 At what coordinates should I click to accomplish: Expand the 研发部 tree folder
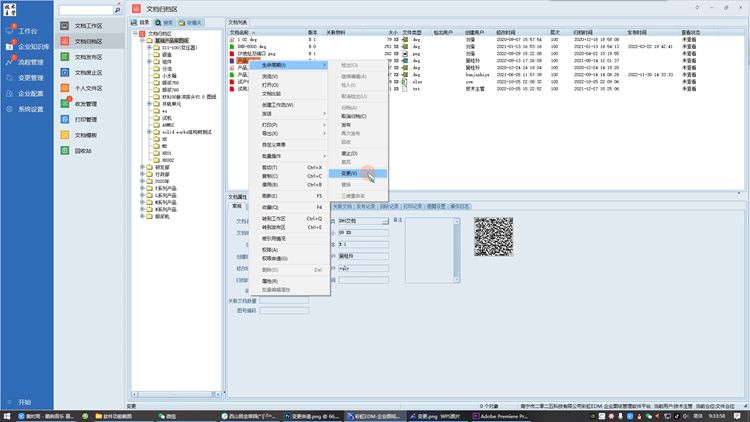143,166
